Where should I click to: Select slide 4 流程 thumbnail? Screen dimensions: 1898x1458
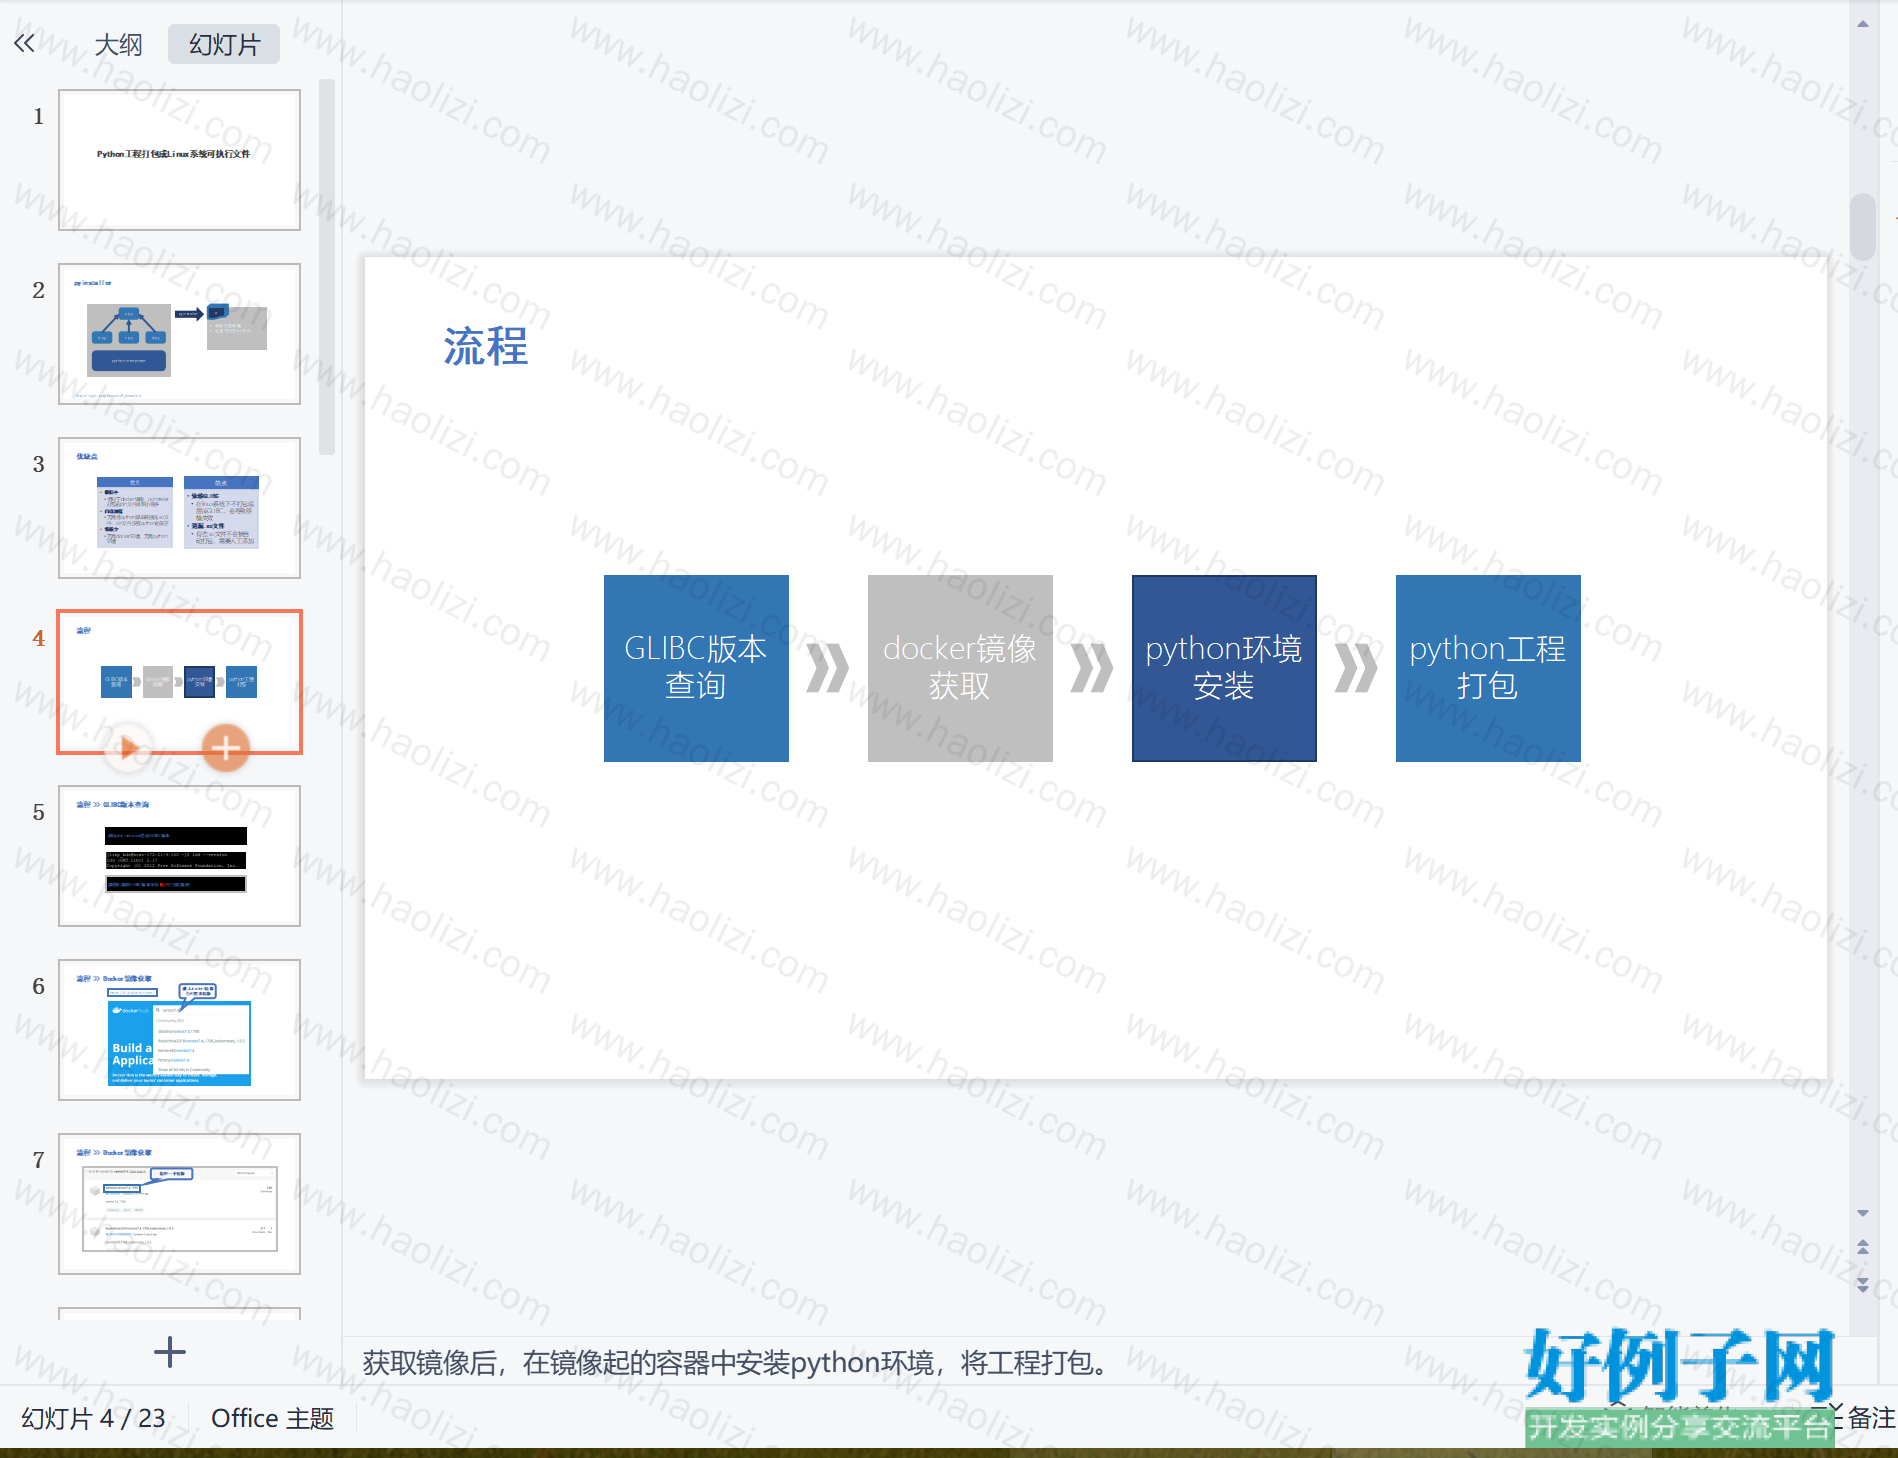180,682
